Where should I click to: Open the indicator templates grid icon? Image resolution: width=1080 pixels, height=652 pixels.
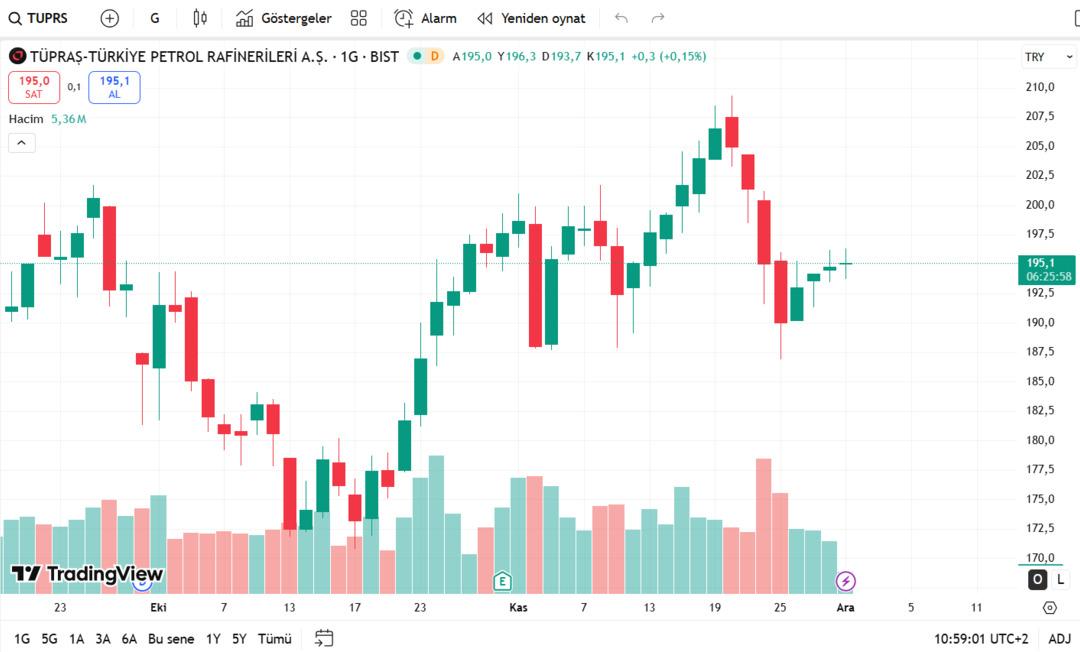pos(359,18)
